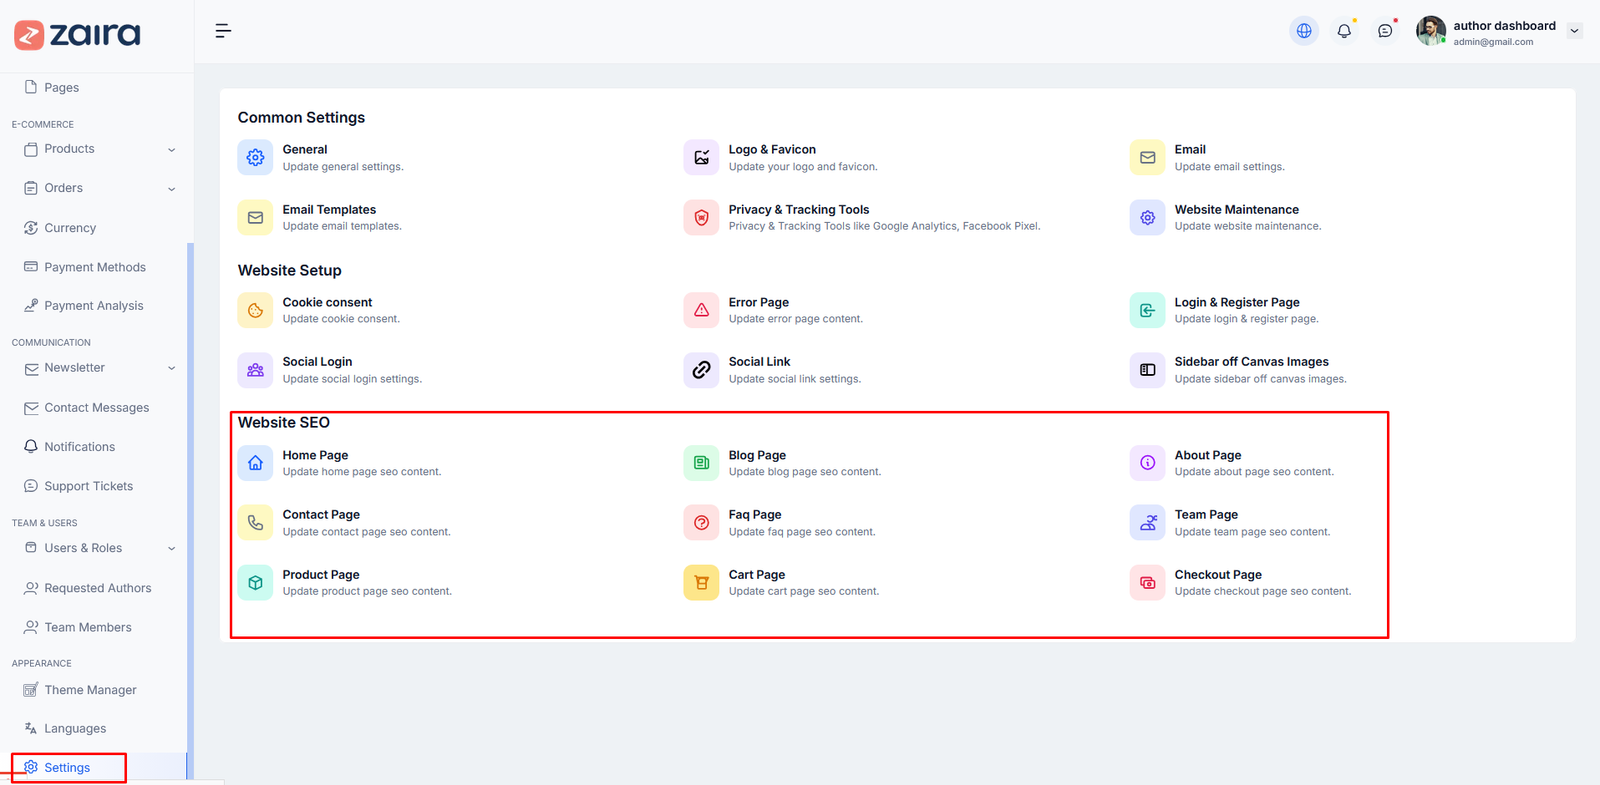Viewport: 1600px width, 785px height.
Task: Click the General settings gear icon
Action: coord(255,158)
